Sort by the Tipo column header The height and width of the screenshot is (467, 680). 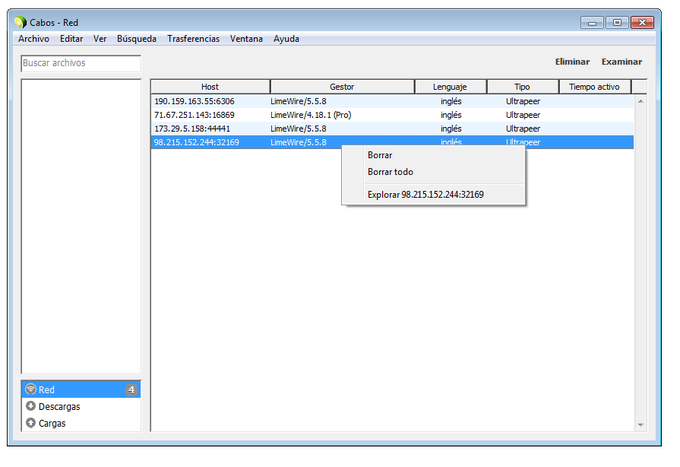pyautogui.click(x=523, y=87)
